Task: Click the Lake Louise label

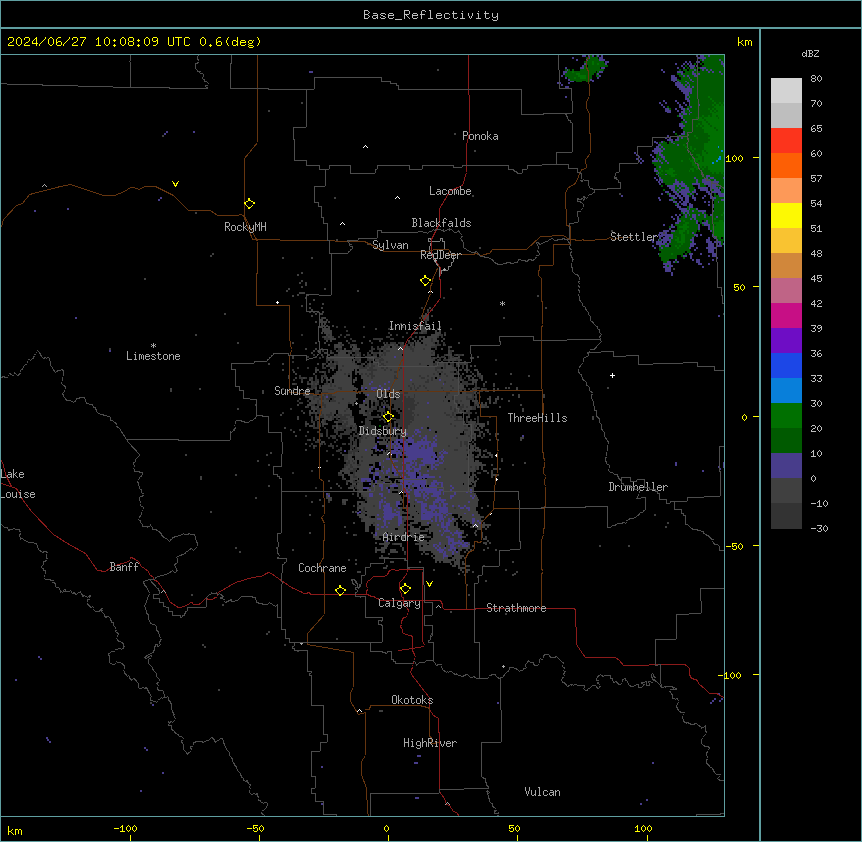Action: click(18, 484)
